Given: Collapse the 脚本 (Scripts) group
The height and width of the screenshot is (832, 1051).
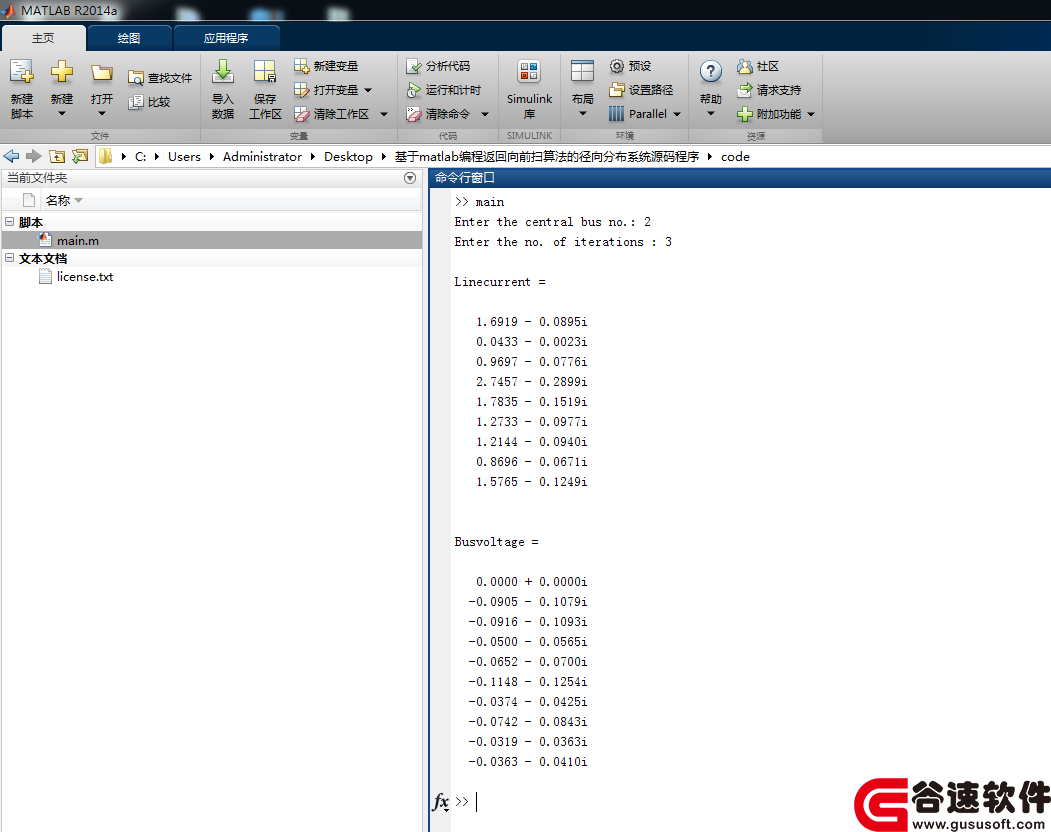Looking at the screenshot, I should (x=9, y=221).
